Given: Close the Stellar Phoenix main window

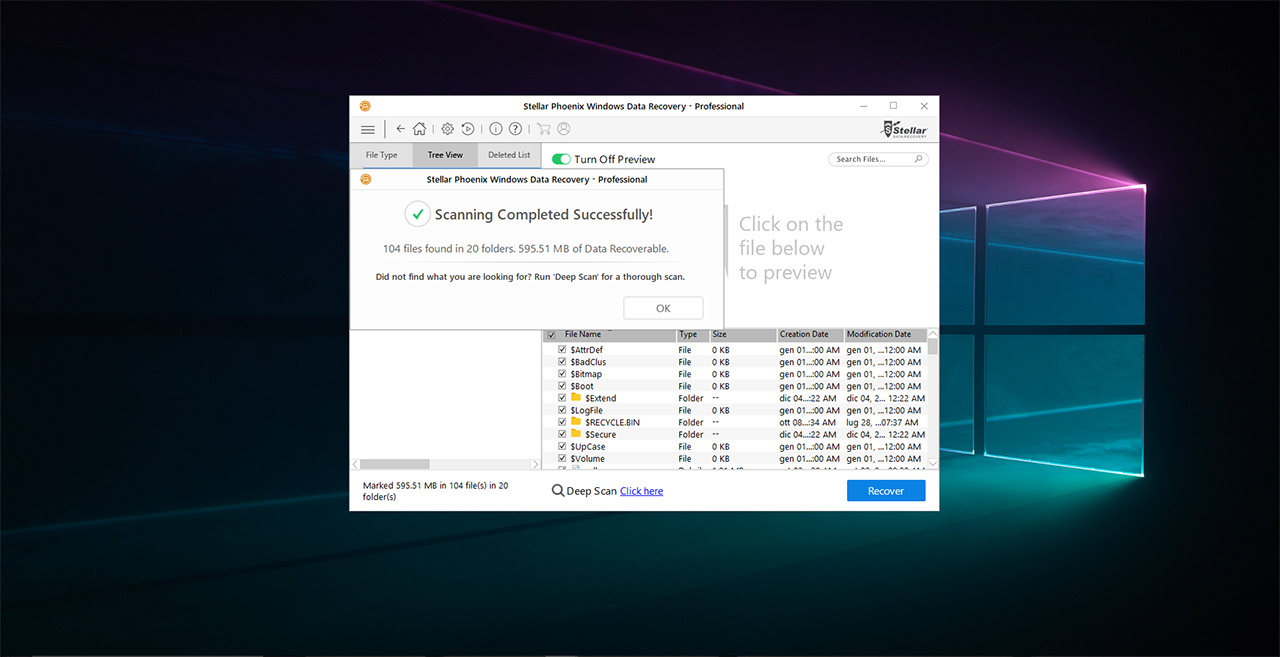Looking at the screenshot, I should [x=924, y=106].
